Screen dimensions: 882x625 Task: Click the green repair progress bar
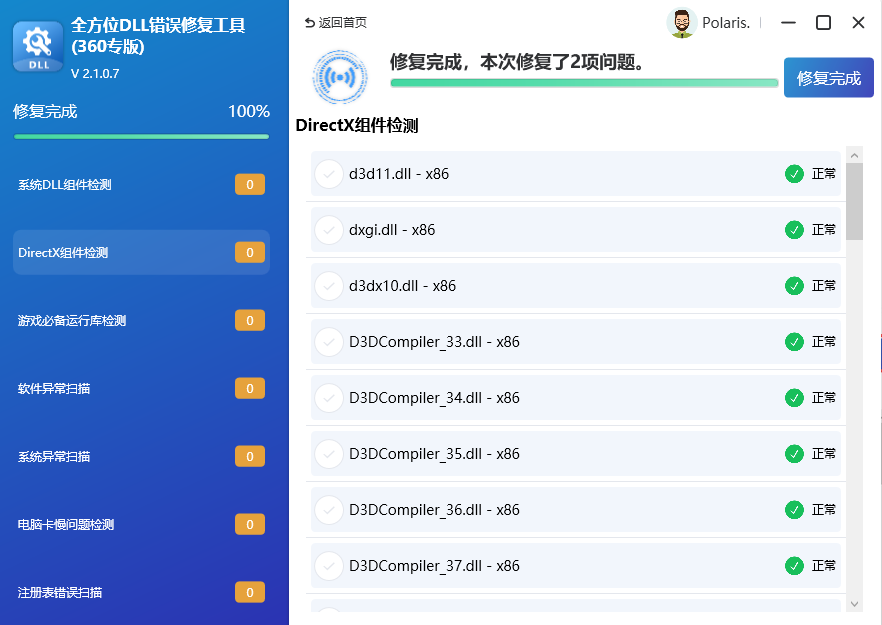click(x=583, y=83)
